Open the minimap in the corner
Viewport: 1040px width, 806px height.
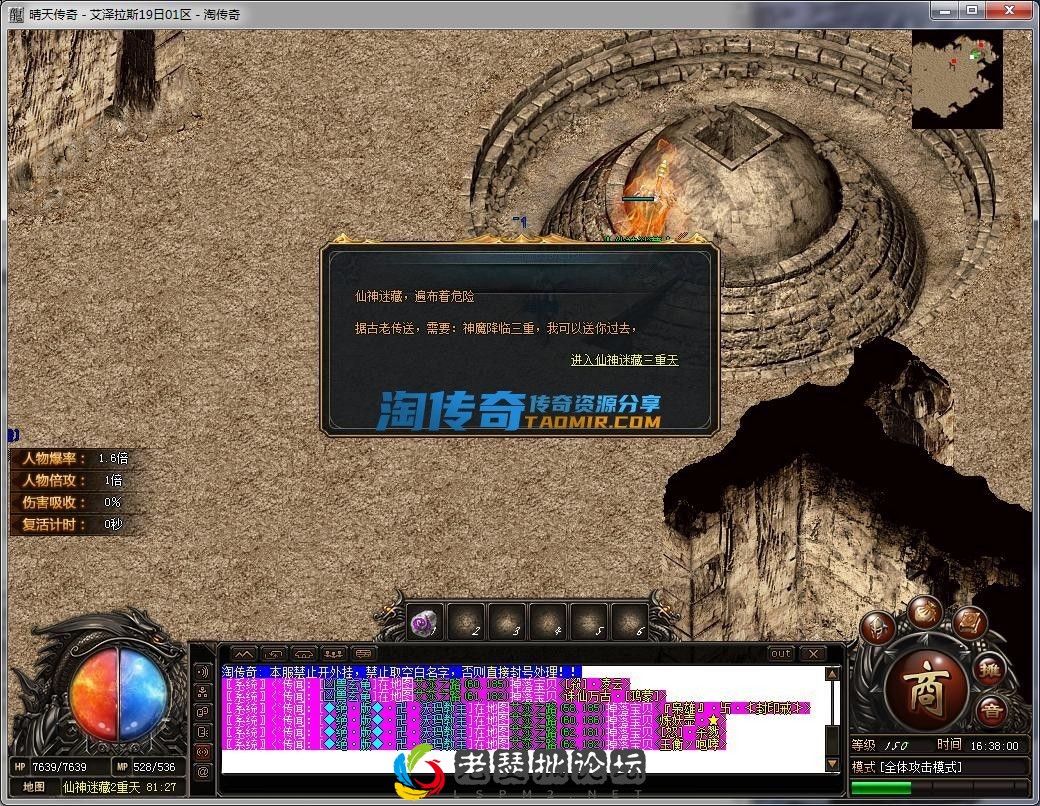(x=957, y=80)
